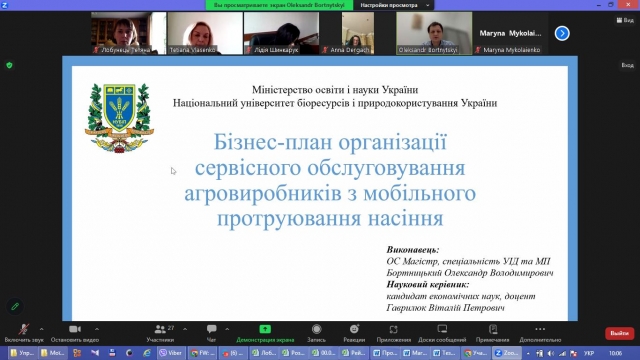Viewport: 640px width, 360px height.
Task: Click the УКР language indicator
Action: 589,353
